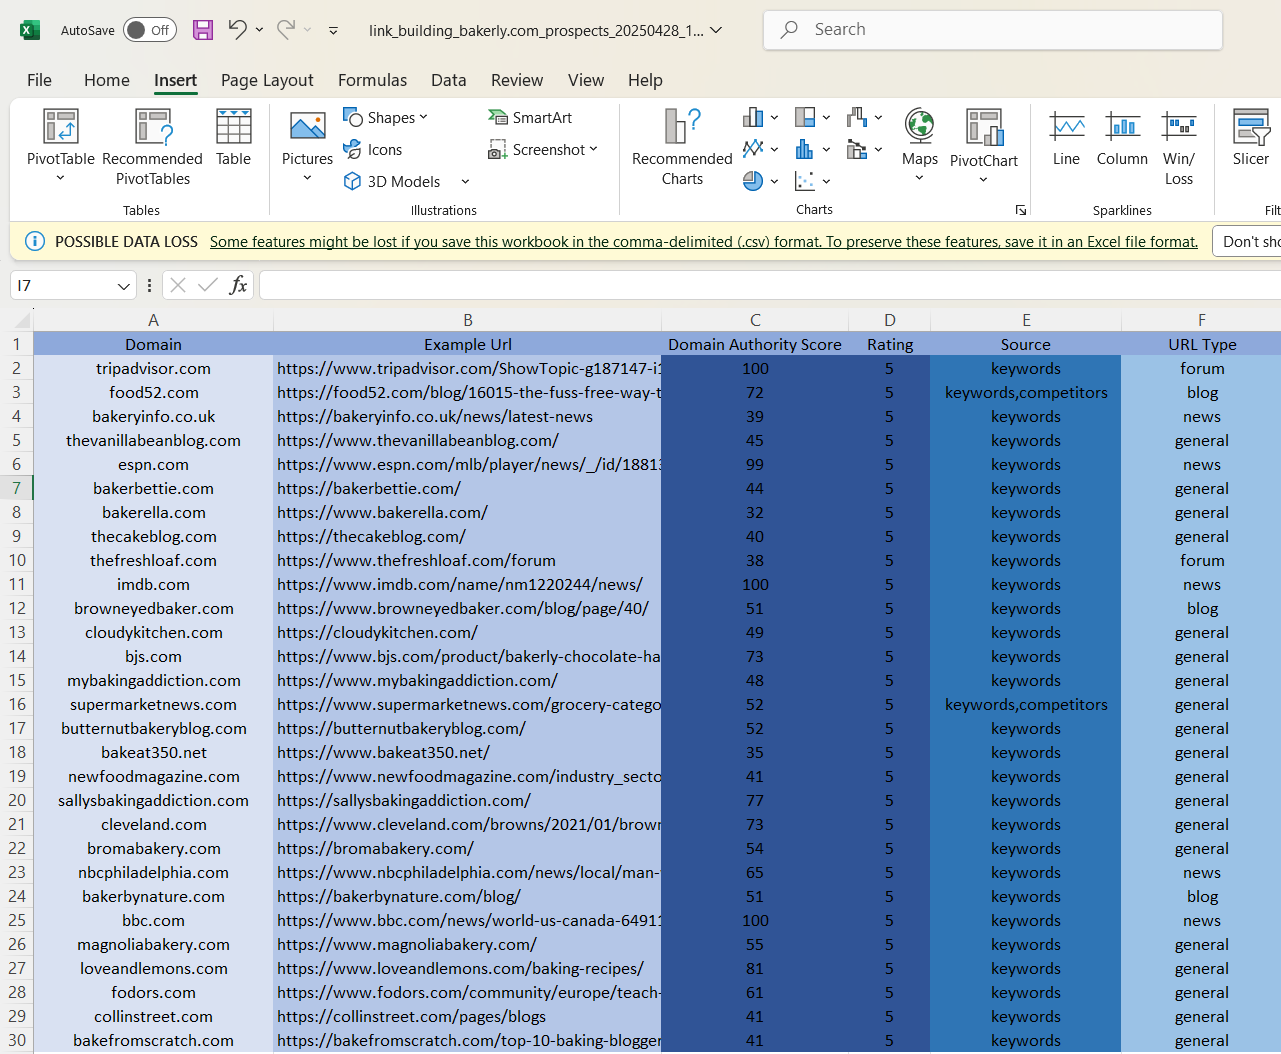Expand the PivotChart dropdown arrow
1281x1054 pixels.
(x=983, y=180)
